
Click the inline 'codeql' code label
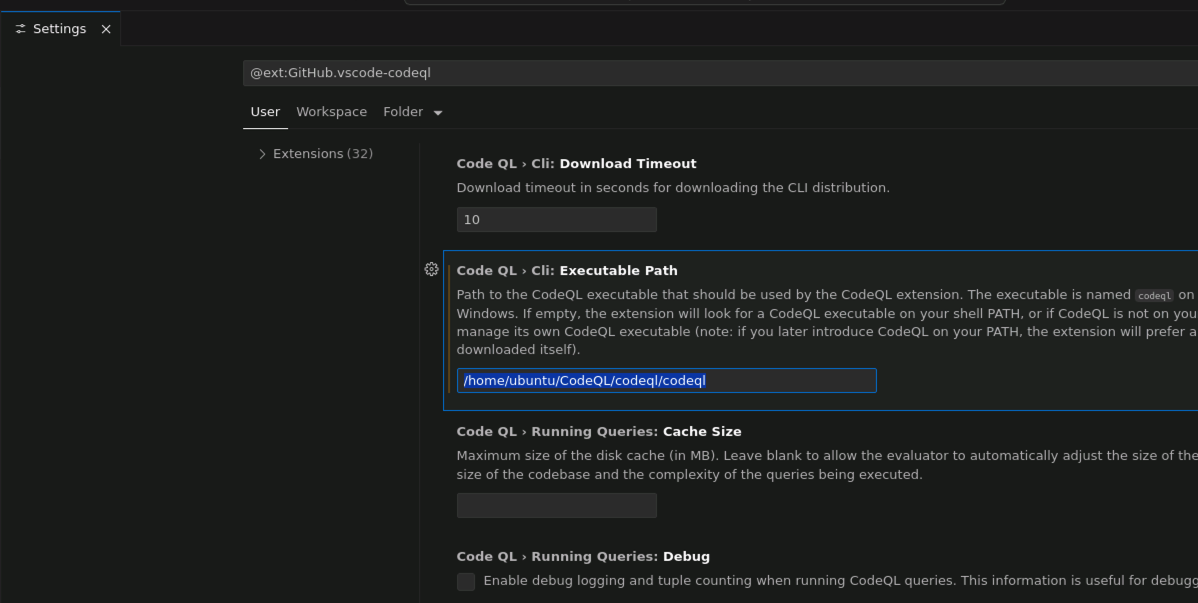coord(1154,296)
